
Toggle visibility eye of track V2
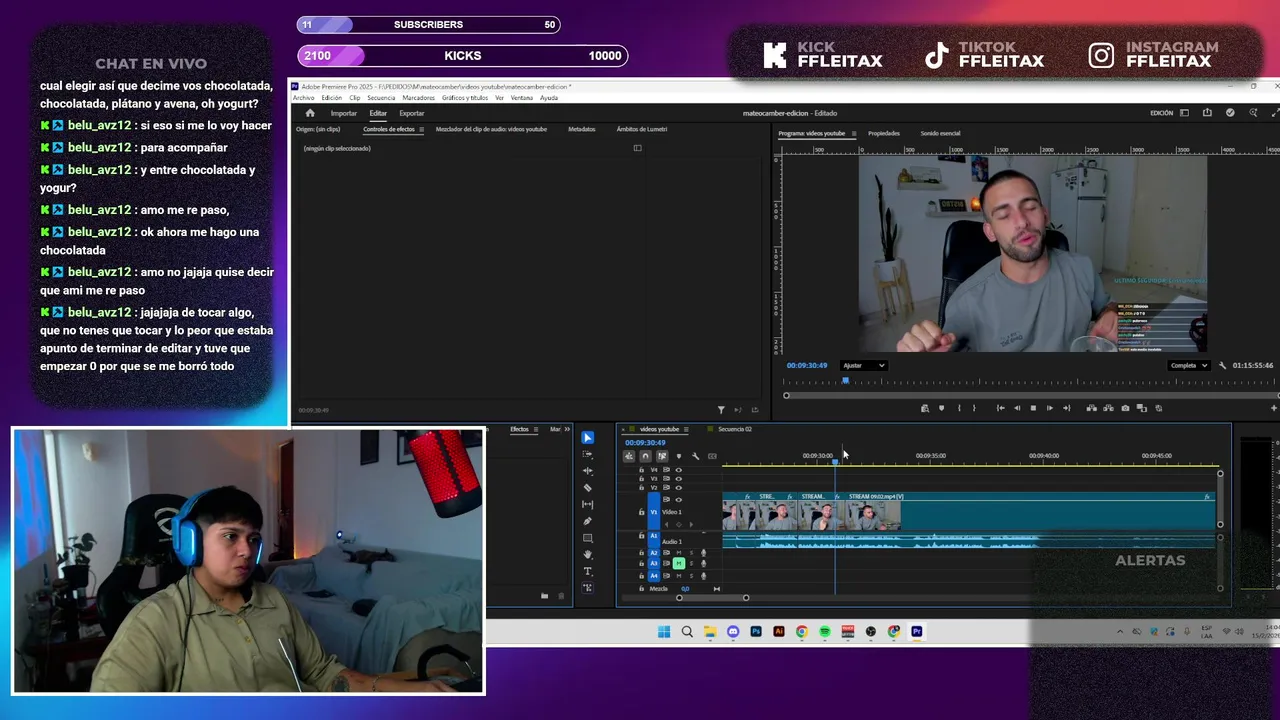tap(678, 487)
